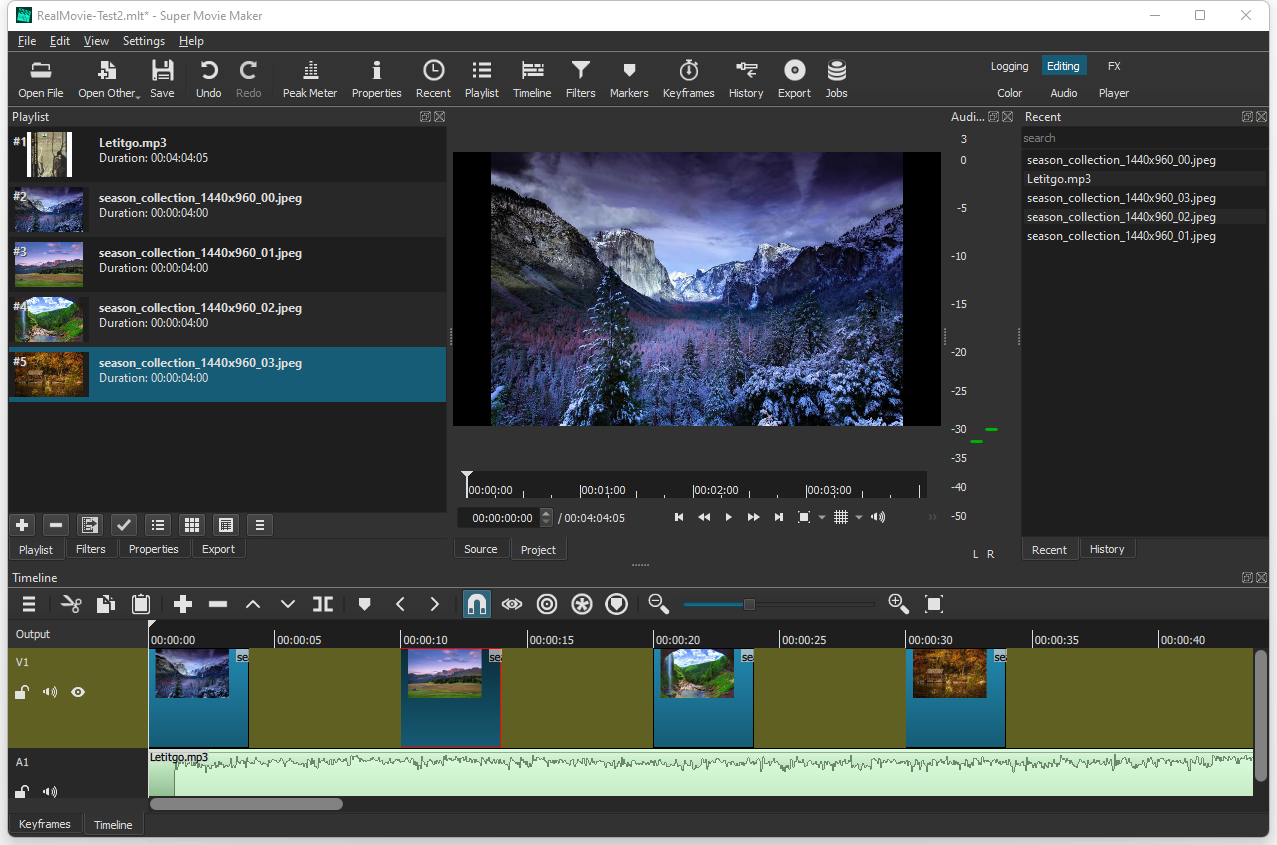Open the Markers panel

point(628,79)
